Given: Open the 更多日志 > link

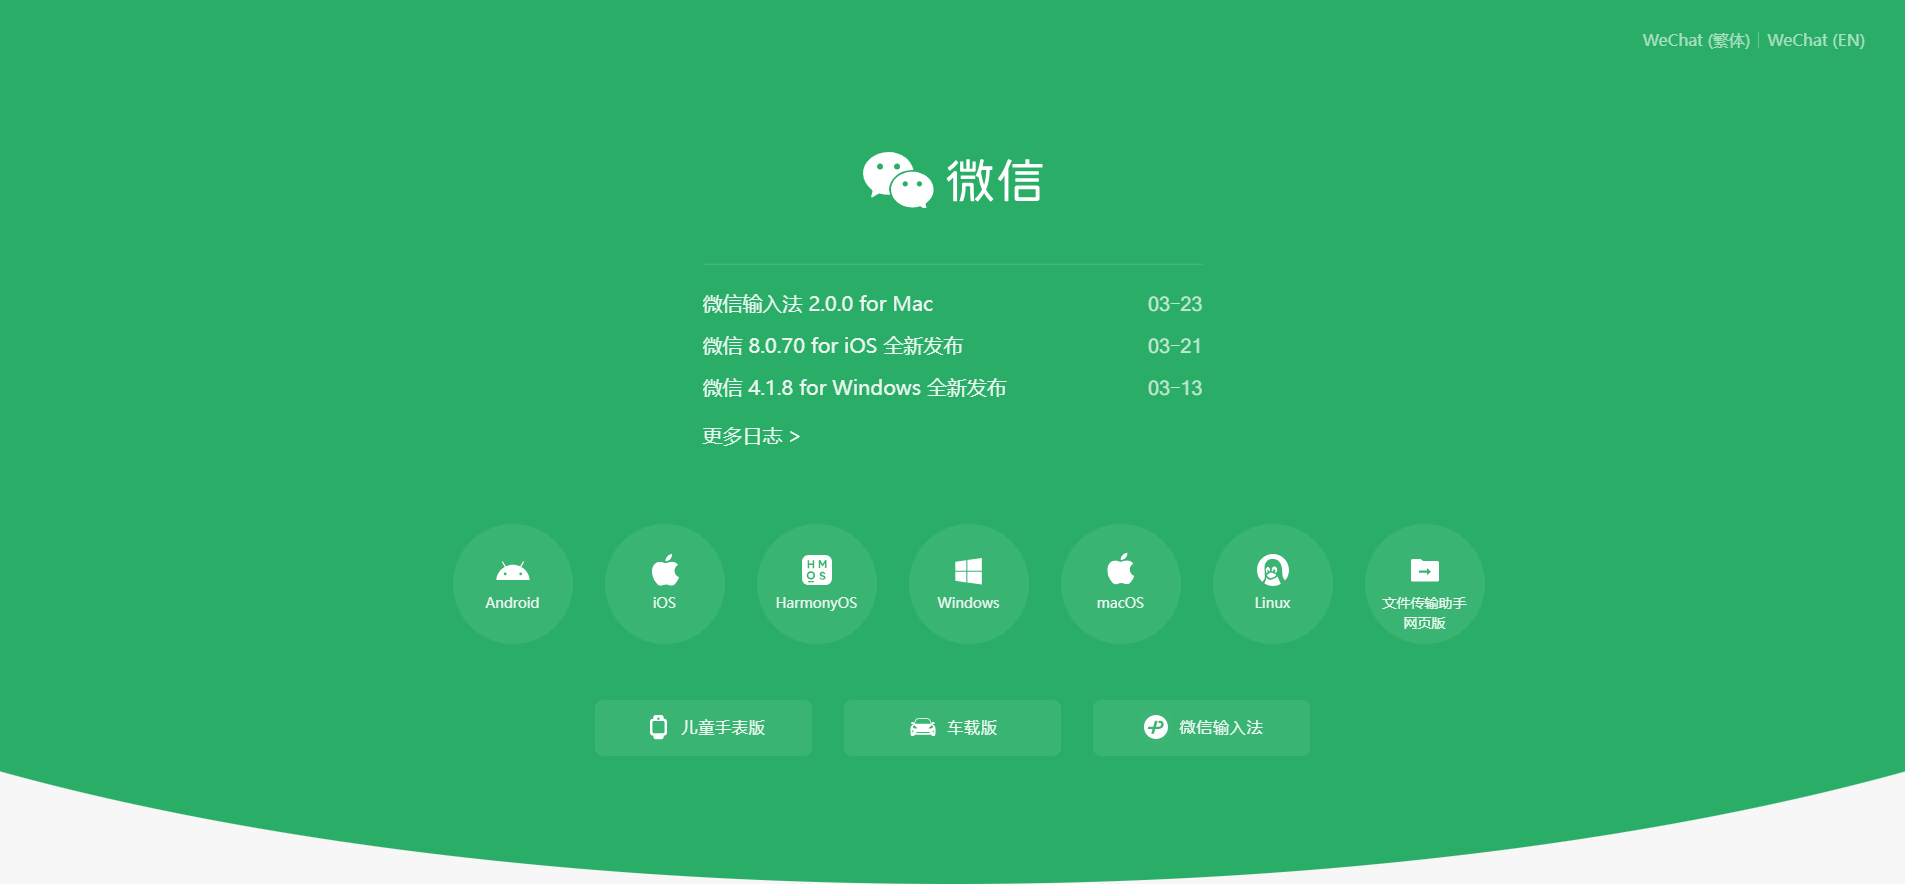Looking at the screenshot, I should point(751,436).
